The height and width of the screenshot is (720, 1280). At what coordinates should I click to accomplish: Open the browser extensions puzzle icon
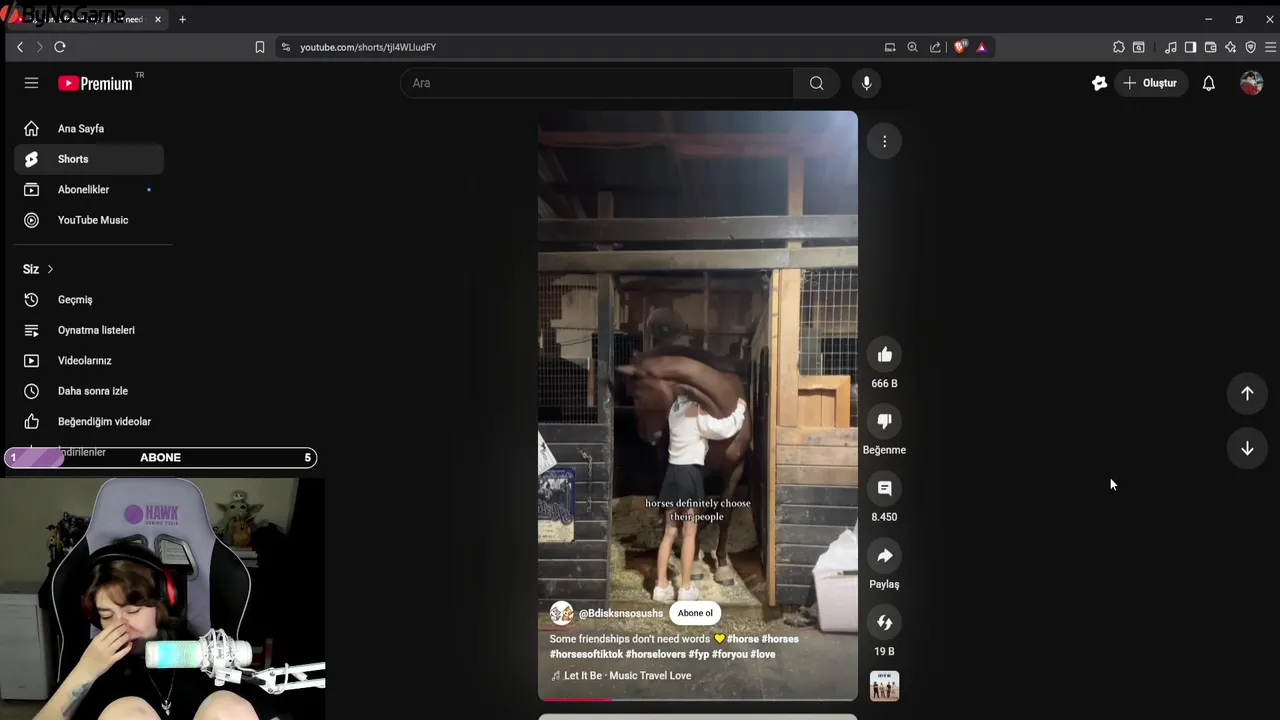point(1118,47)
